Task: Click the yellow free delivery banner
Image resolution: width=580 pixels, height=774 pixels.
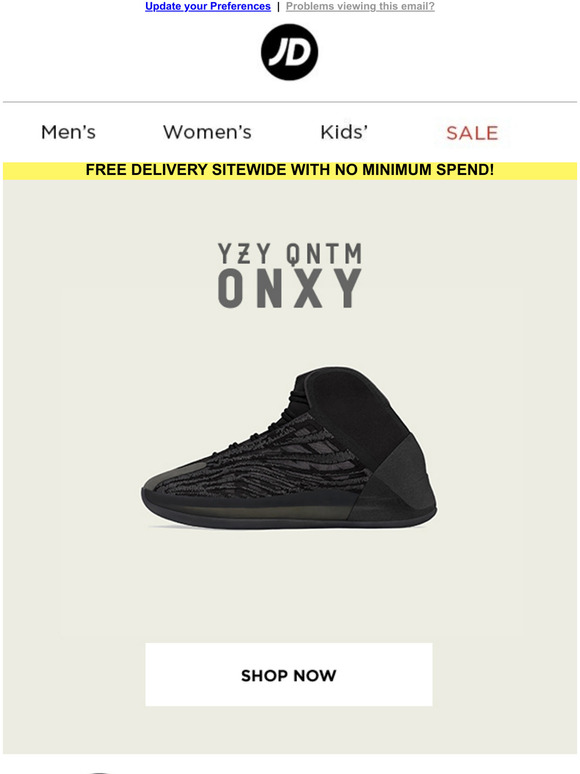Action: (x=290, y=170)
